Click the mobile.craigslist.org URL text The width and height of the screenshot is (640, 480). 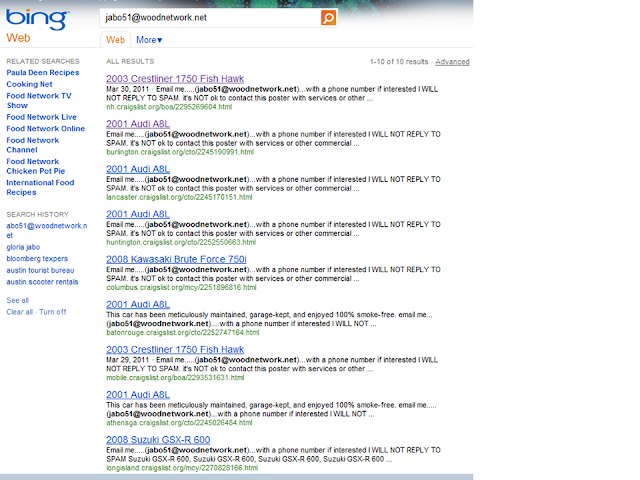coord(175,378)
